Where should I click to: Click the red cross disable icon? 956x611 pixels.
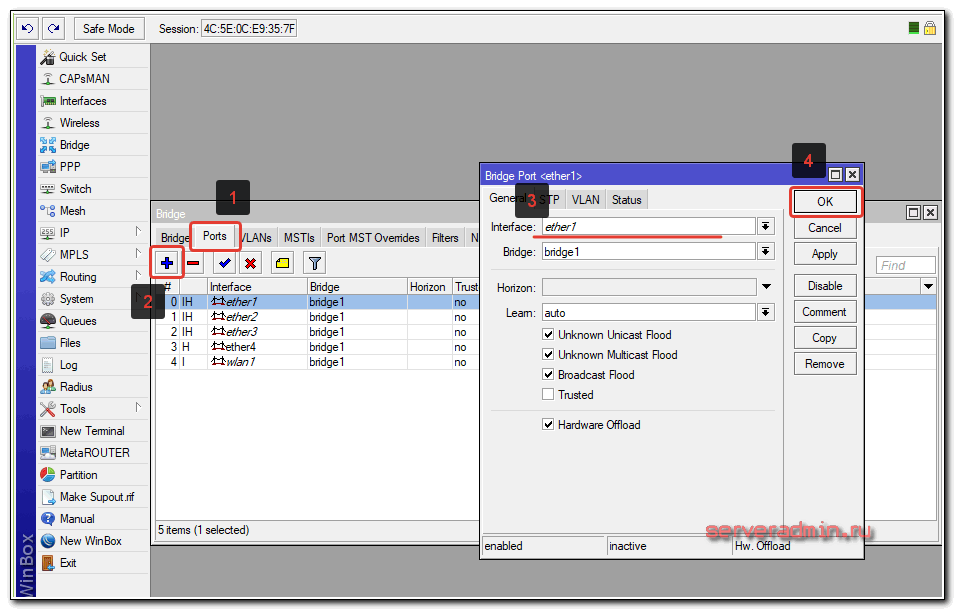[251, 264]
